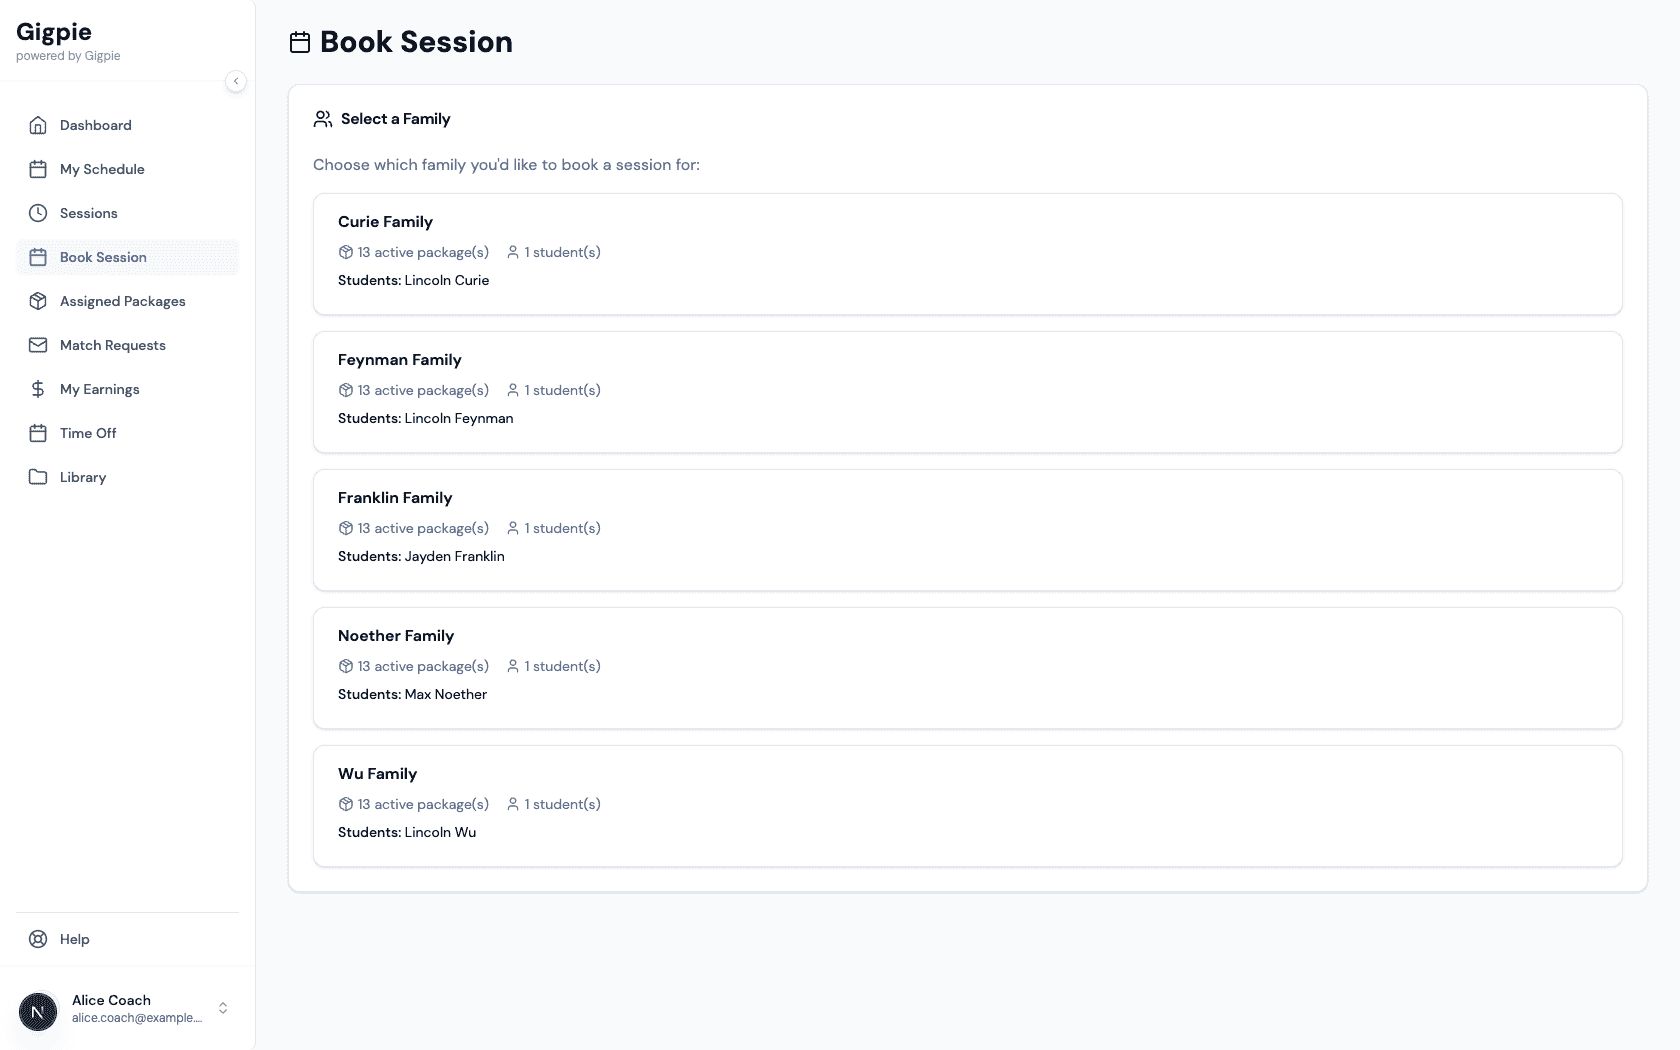This screenshot has width=1680, height=1050.
Task: Select the Curie Family card
Action: (x=967, y=254)
